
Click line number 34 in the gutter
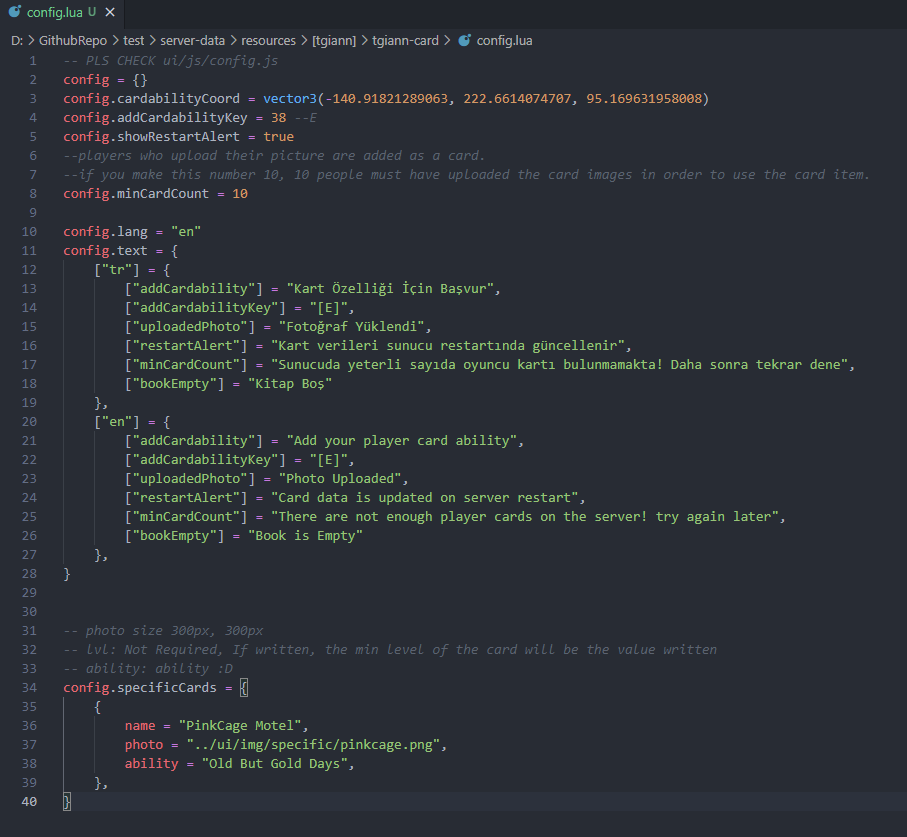[x=28, y=687]
